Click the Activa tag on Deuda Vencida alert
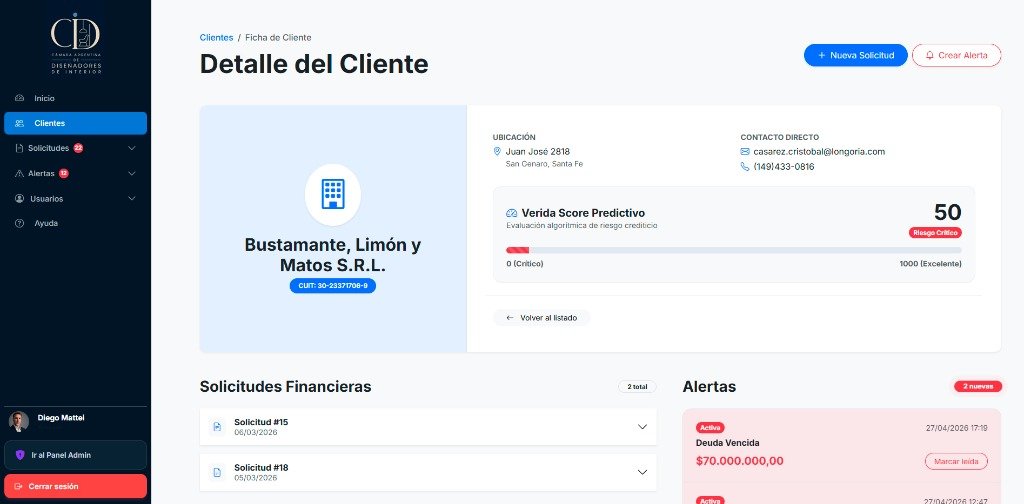This screenshot has height=504, width=1024. tap(710, 428)
